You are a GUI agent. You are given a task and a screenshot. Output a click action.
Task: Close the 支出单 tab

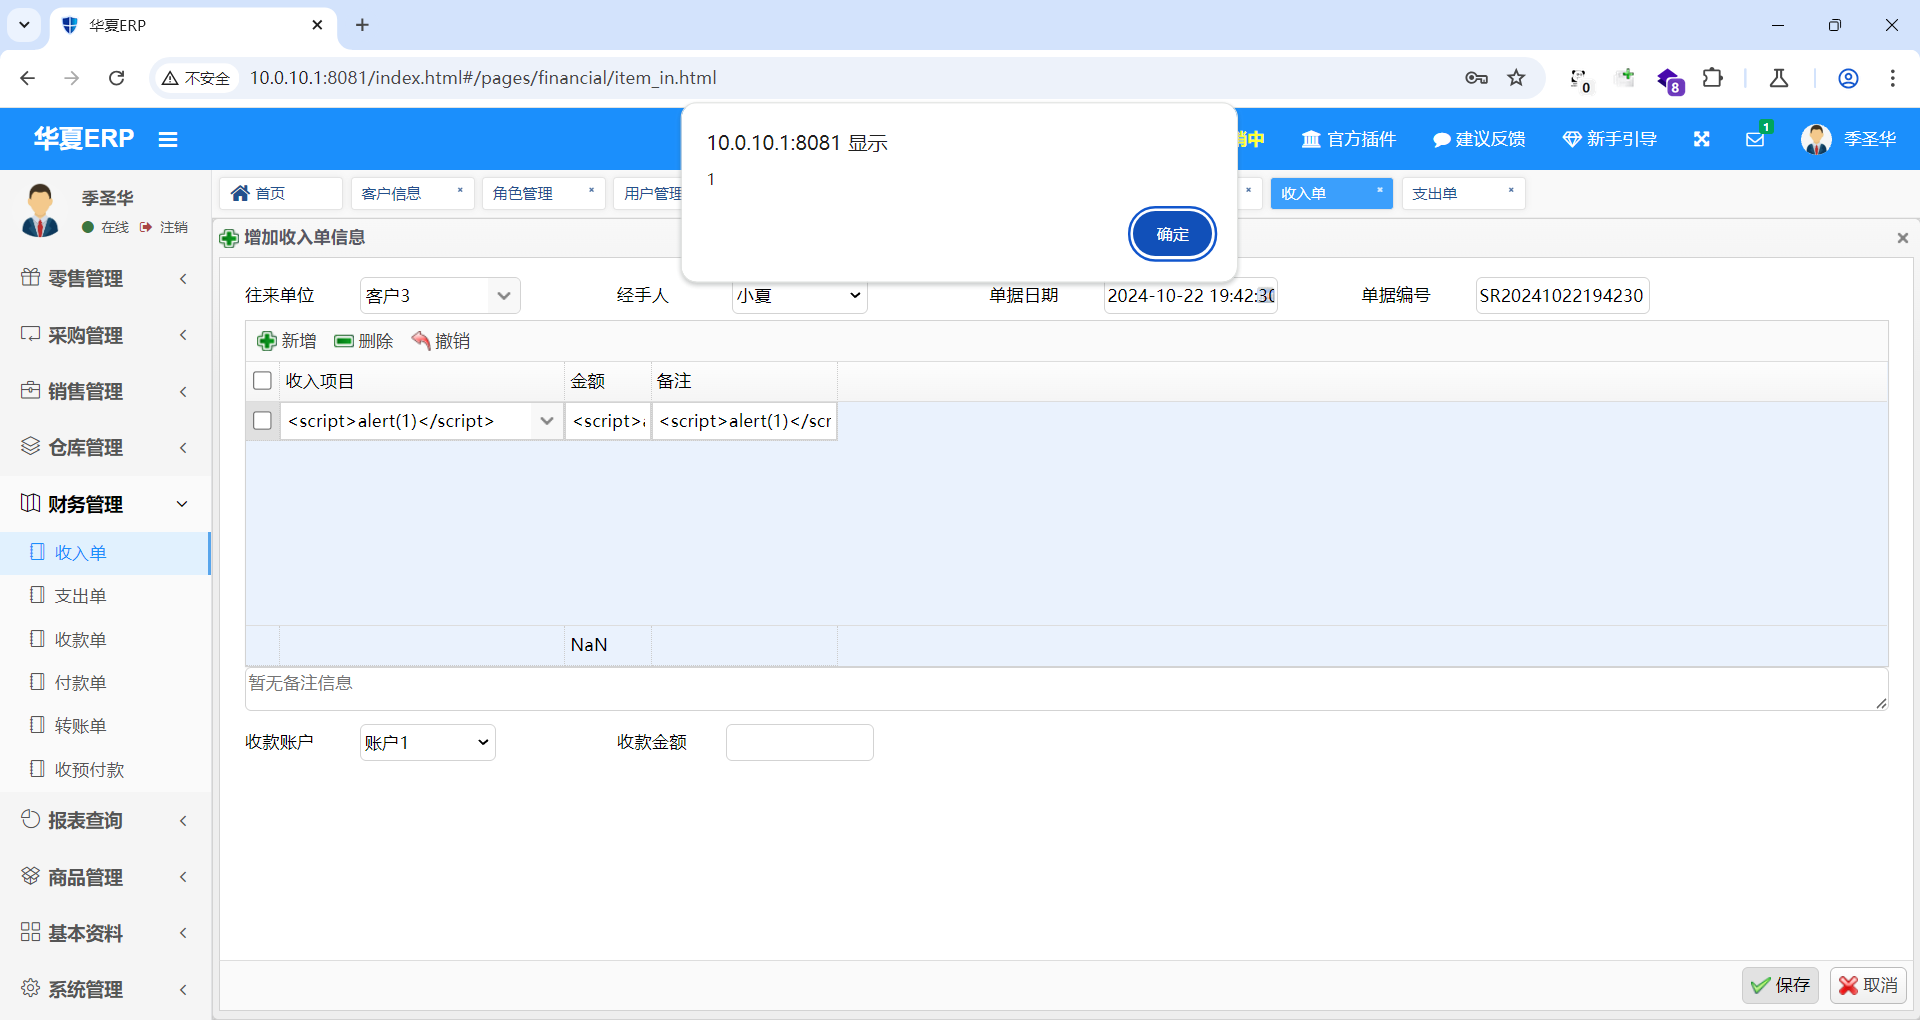(1511, 190)
